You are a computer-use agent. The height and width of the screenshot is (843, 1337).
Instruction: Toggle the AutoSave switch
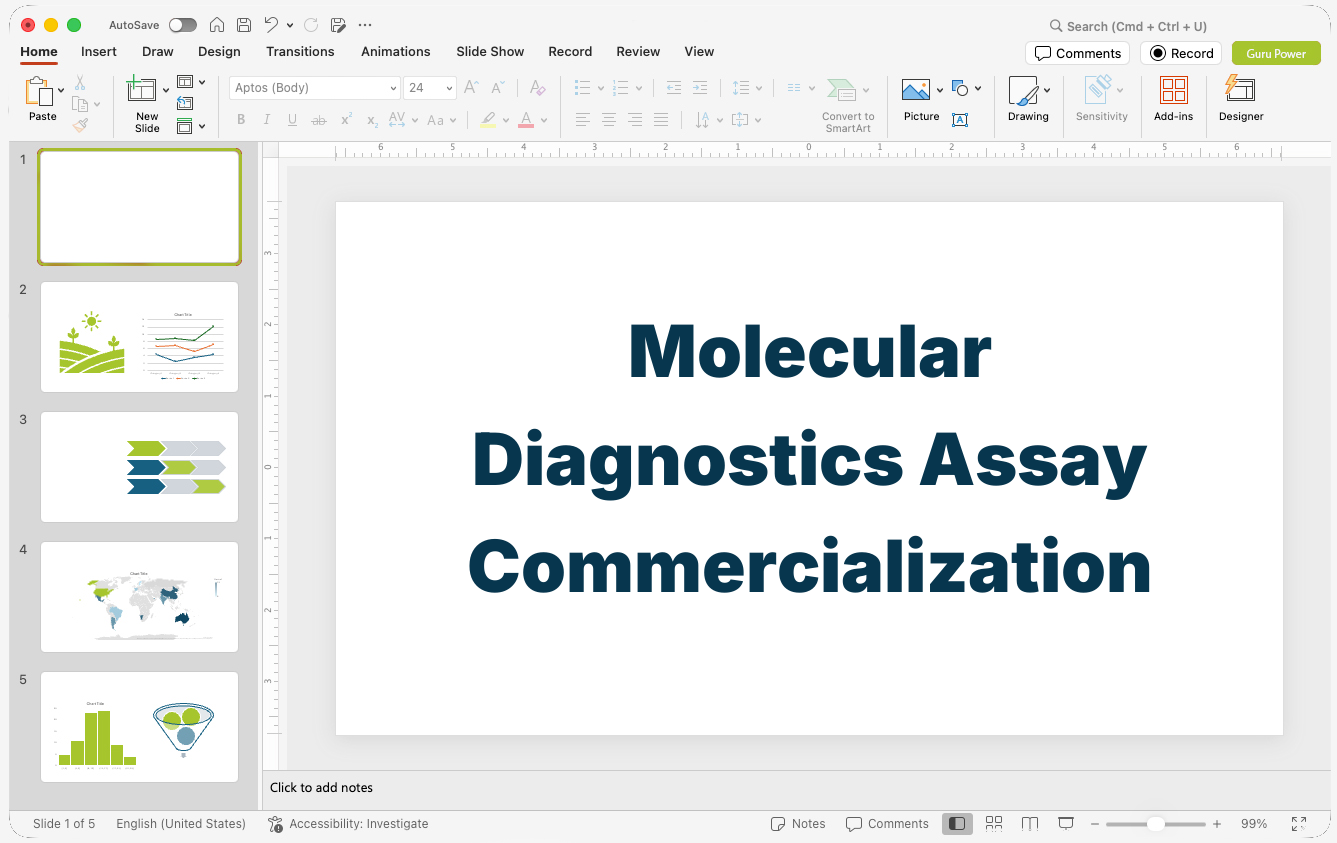(183, 25)
